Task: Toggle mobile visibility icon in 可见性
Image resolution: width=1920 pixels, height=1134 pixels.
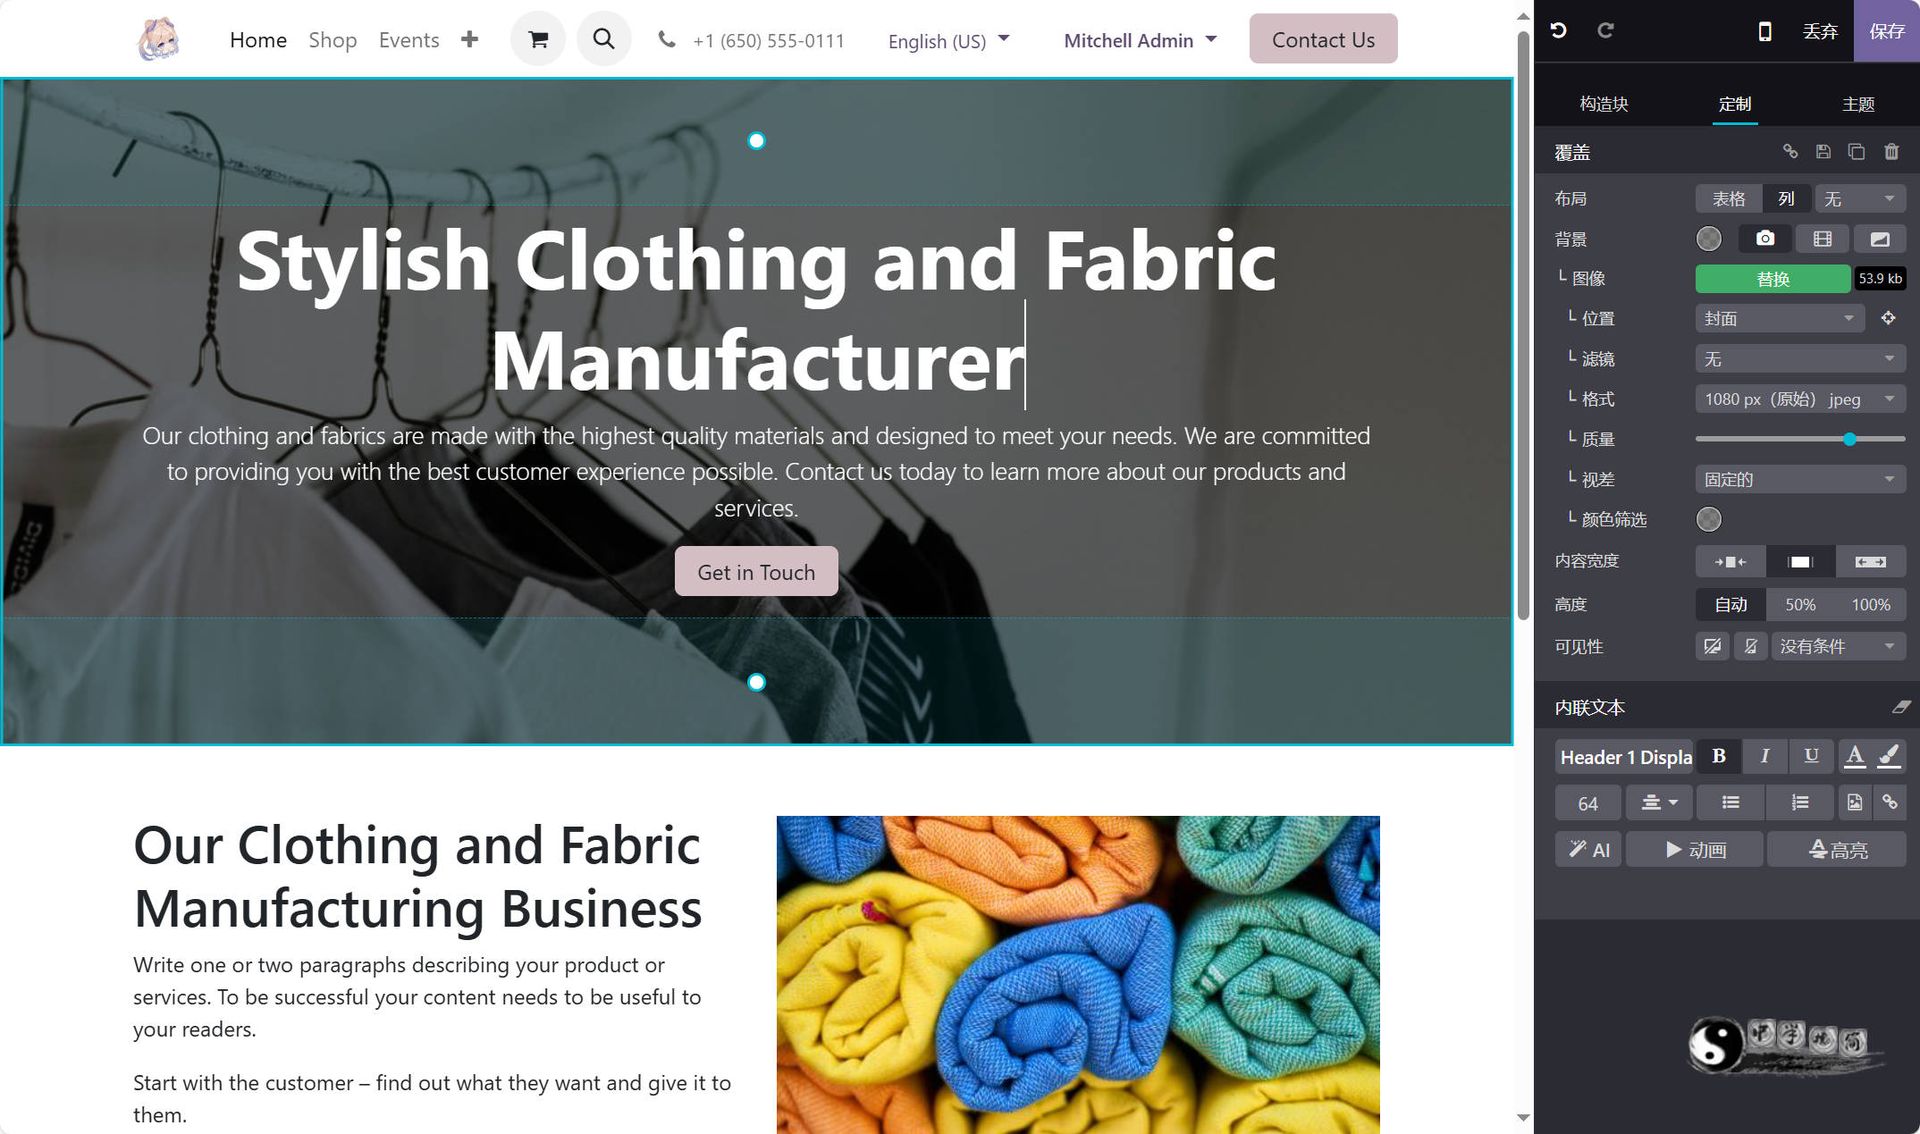Action: pyautogui.click(x=1750, y=646)
